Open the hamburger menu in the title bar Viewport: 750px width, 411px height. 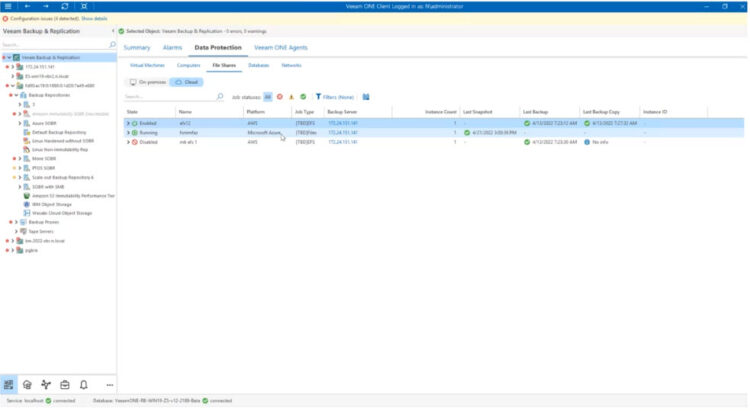(x=8, y=6)
